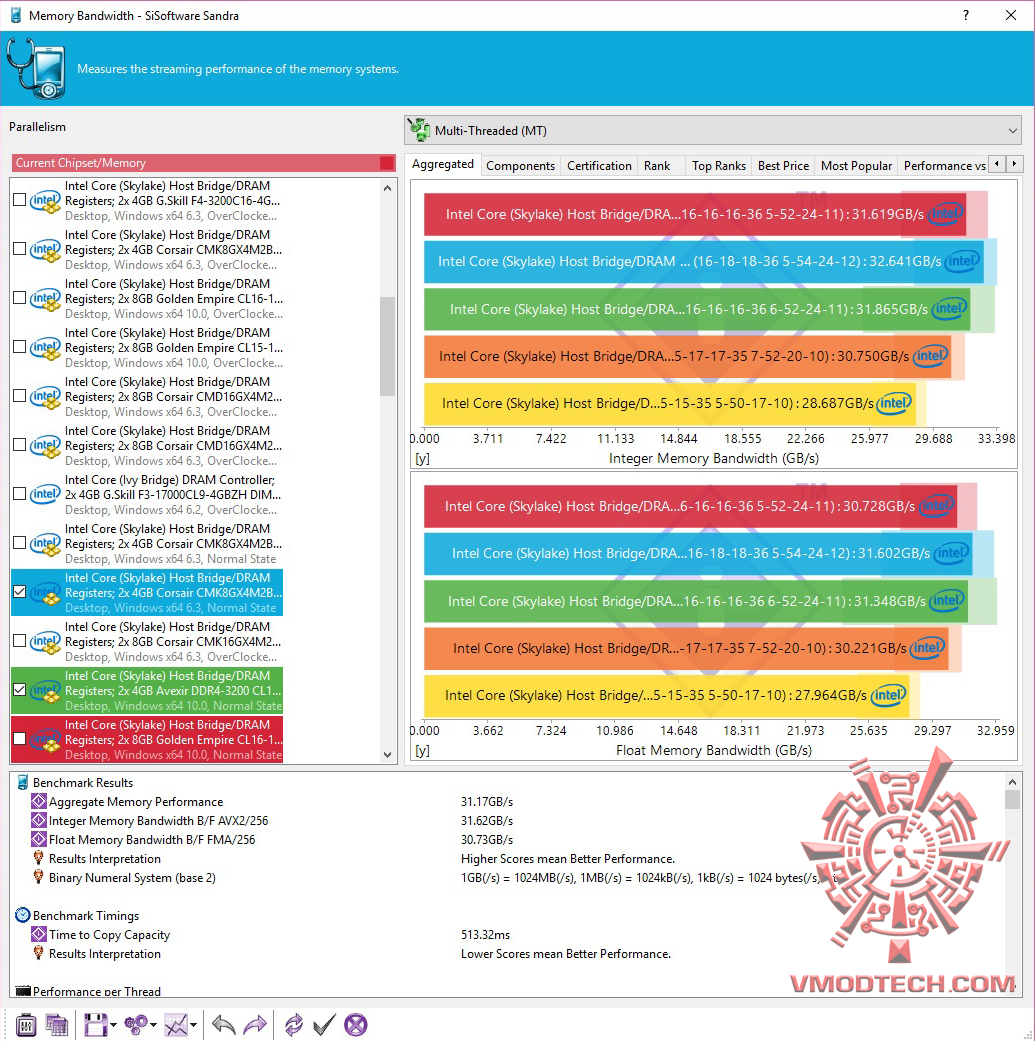Image resolution: width=1035 pixels, height=1041 pixels.
Task: Click Time to Copy Capacity diamond icon
Action: pyautogui.click(x=39, y=935)
